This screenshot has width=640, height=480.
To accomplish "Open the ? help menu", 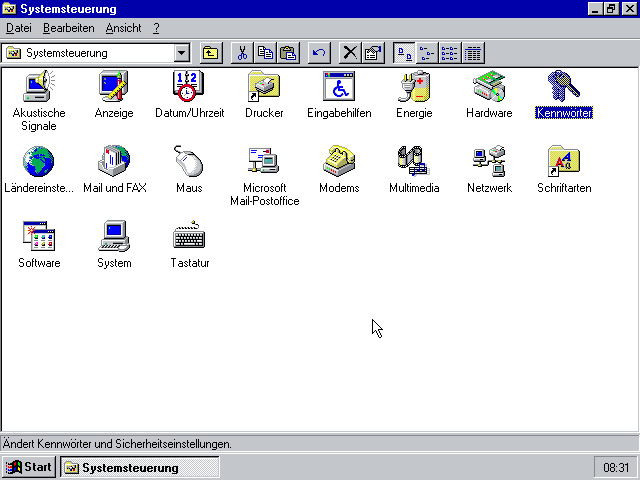I will [x=156, y=28].
